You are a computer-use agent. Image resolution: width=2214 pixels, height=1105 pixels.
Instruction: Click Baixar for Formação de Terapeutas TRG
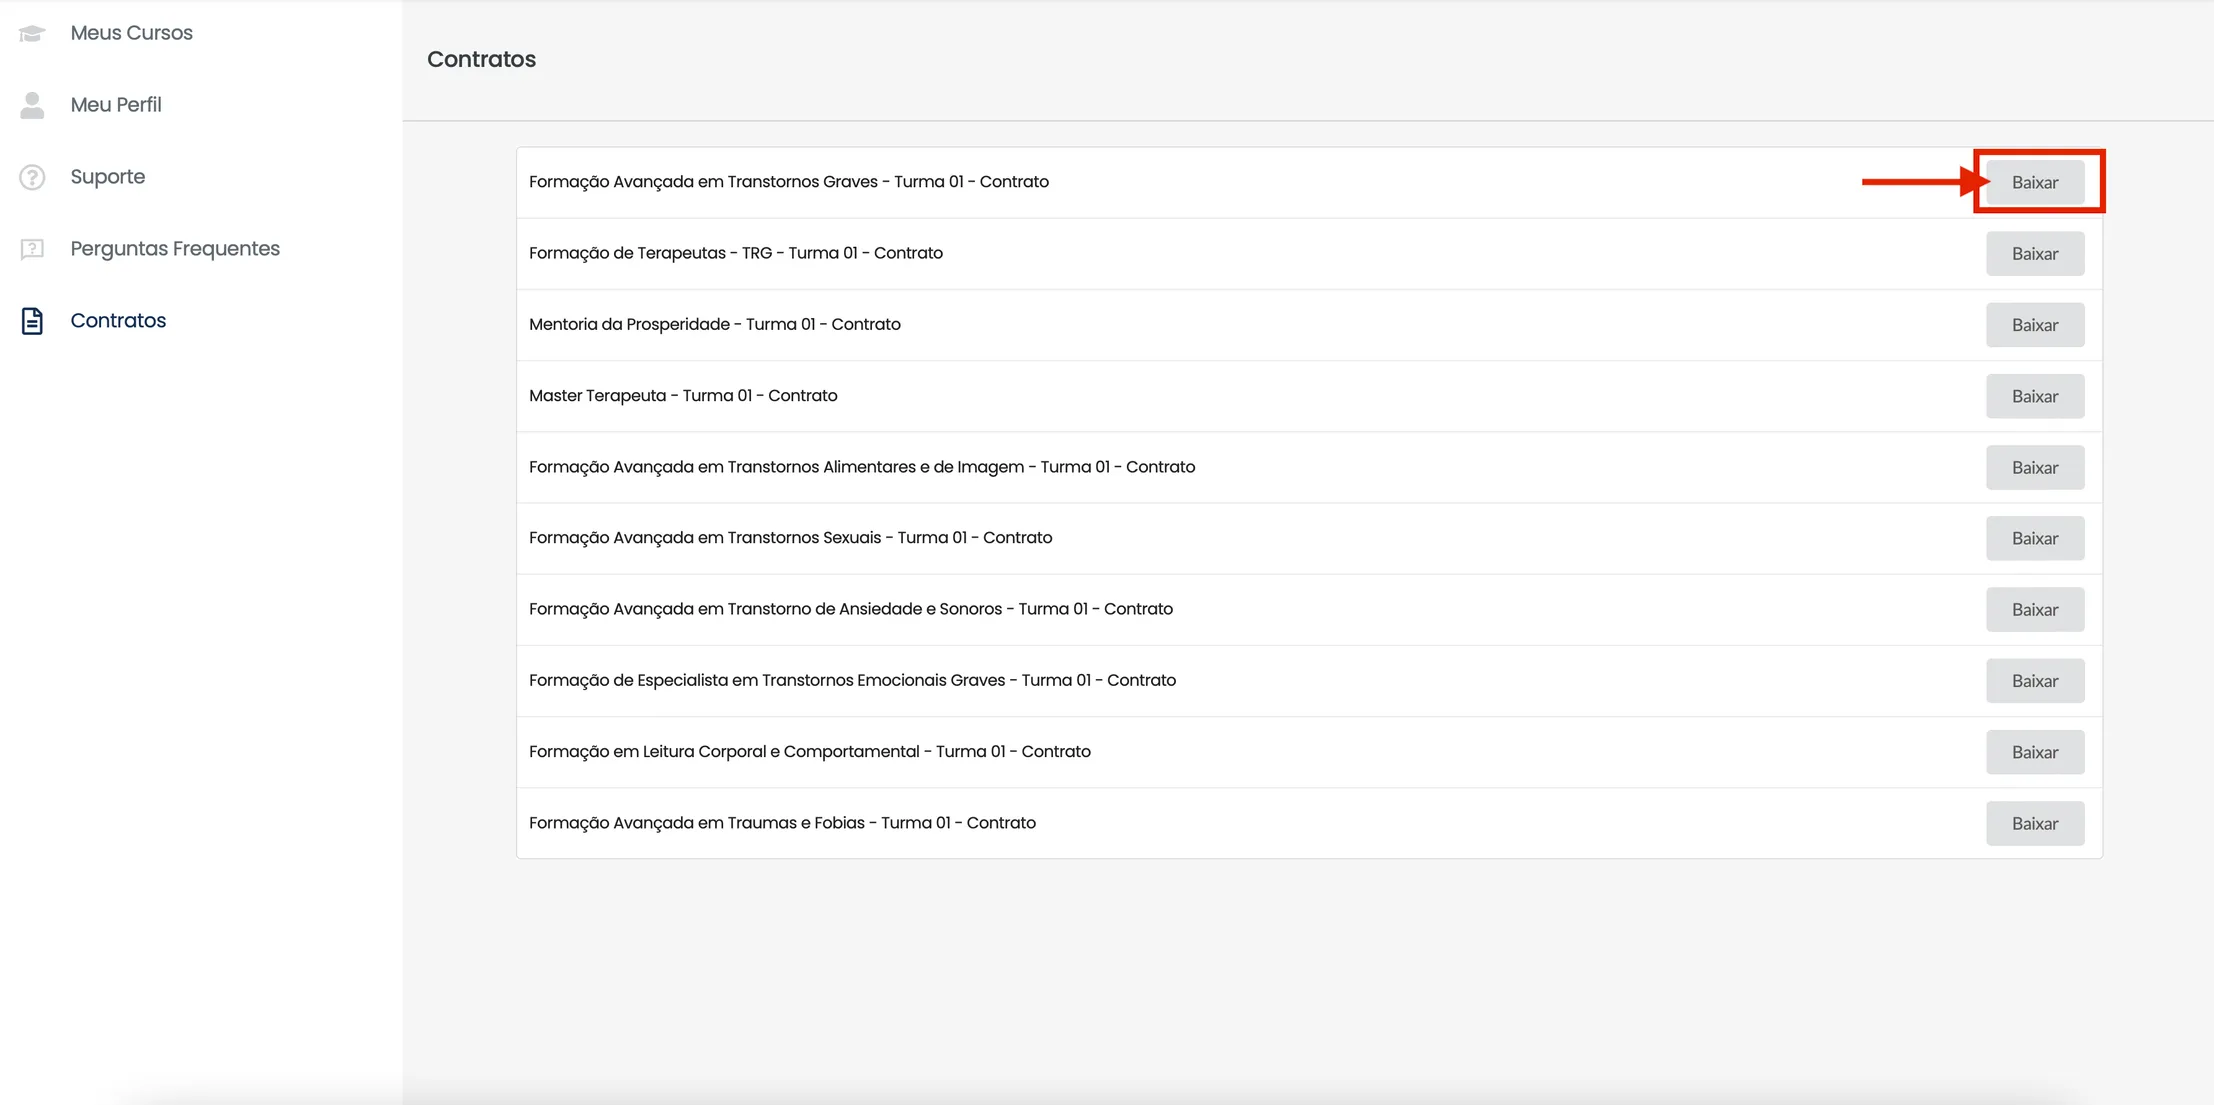click(2035, 254)
